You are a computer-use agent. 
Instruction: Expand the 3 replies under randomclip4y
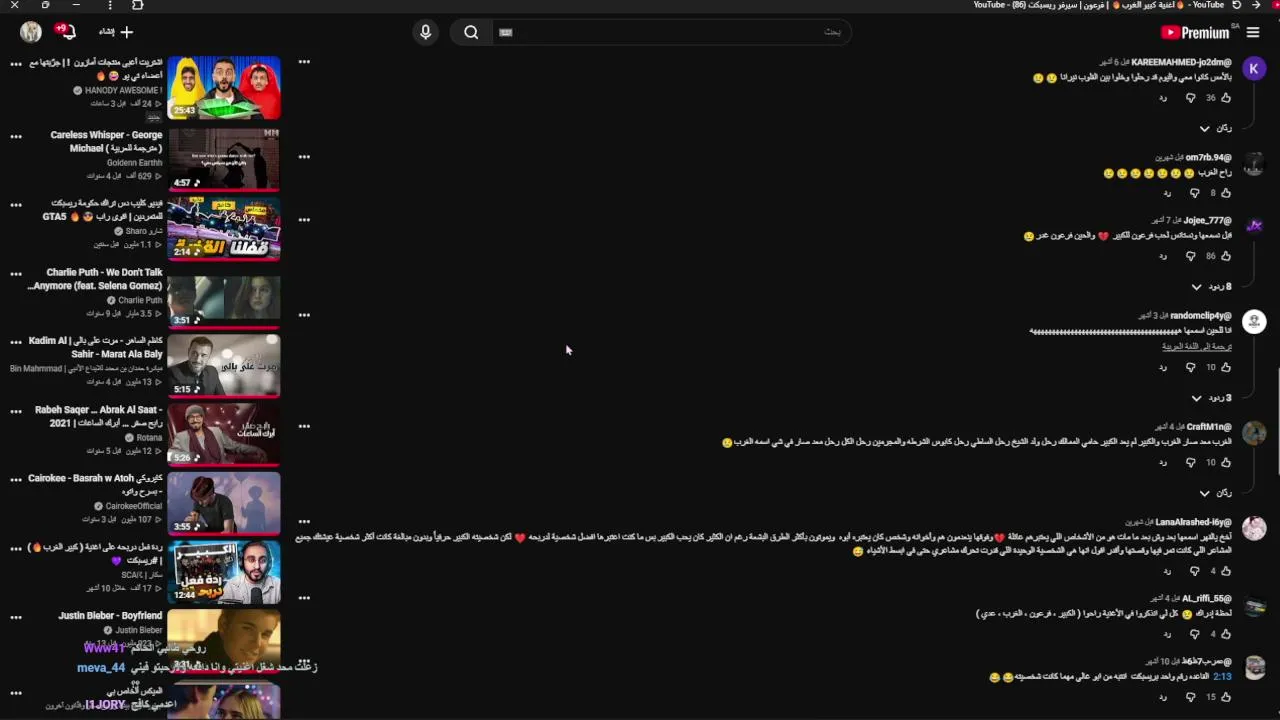pos(1211,398)
